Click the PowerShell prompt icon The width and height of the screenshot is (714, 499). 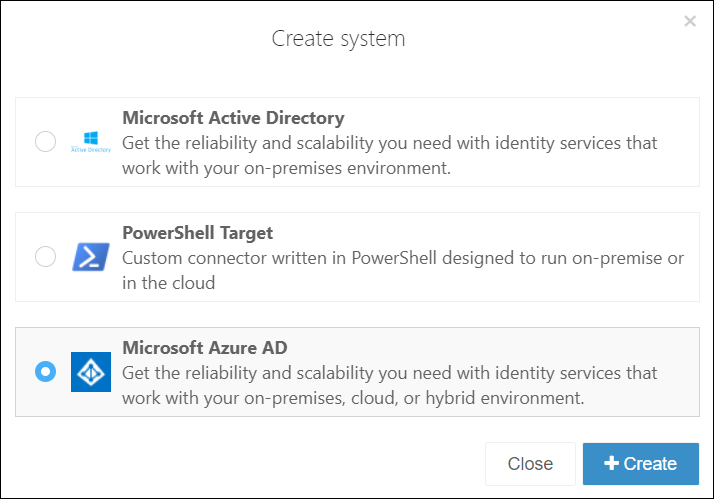click(x=91, y=257)
